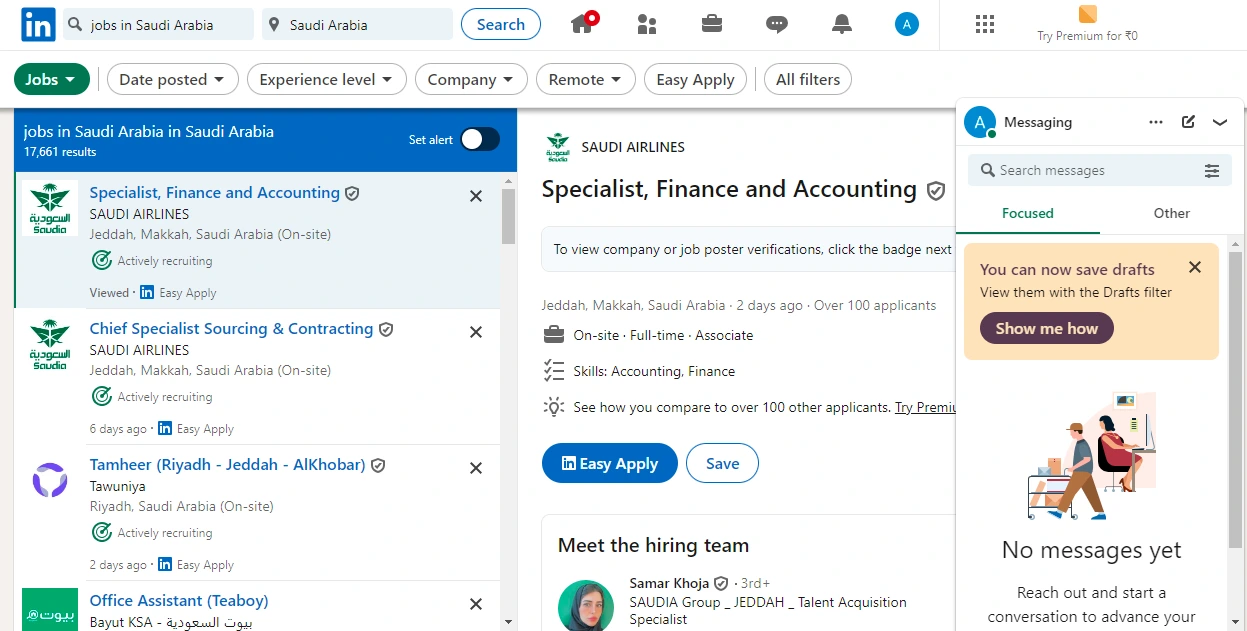Image resolution: width=1247 pixels, height=631 pixels.
Task: Click the Tawuniya company logo
Action: point(50,480)
